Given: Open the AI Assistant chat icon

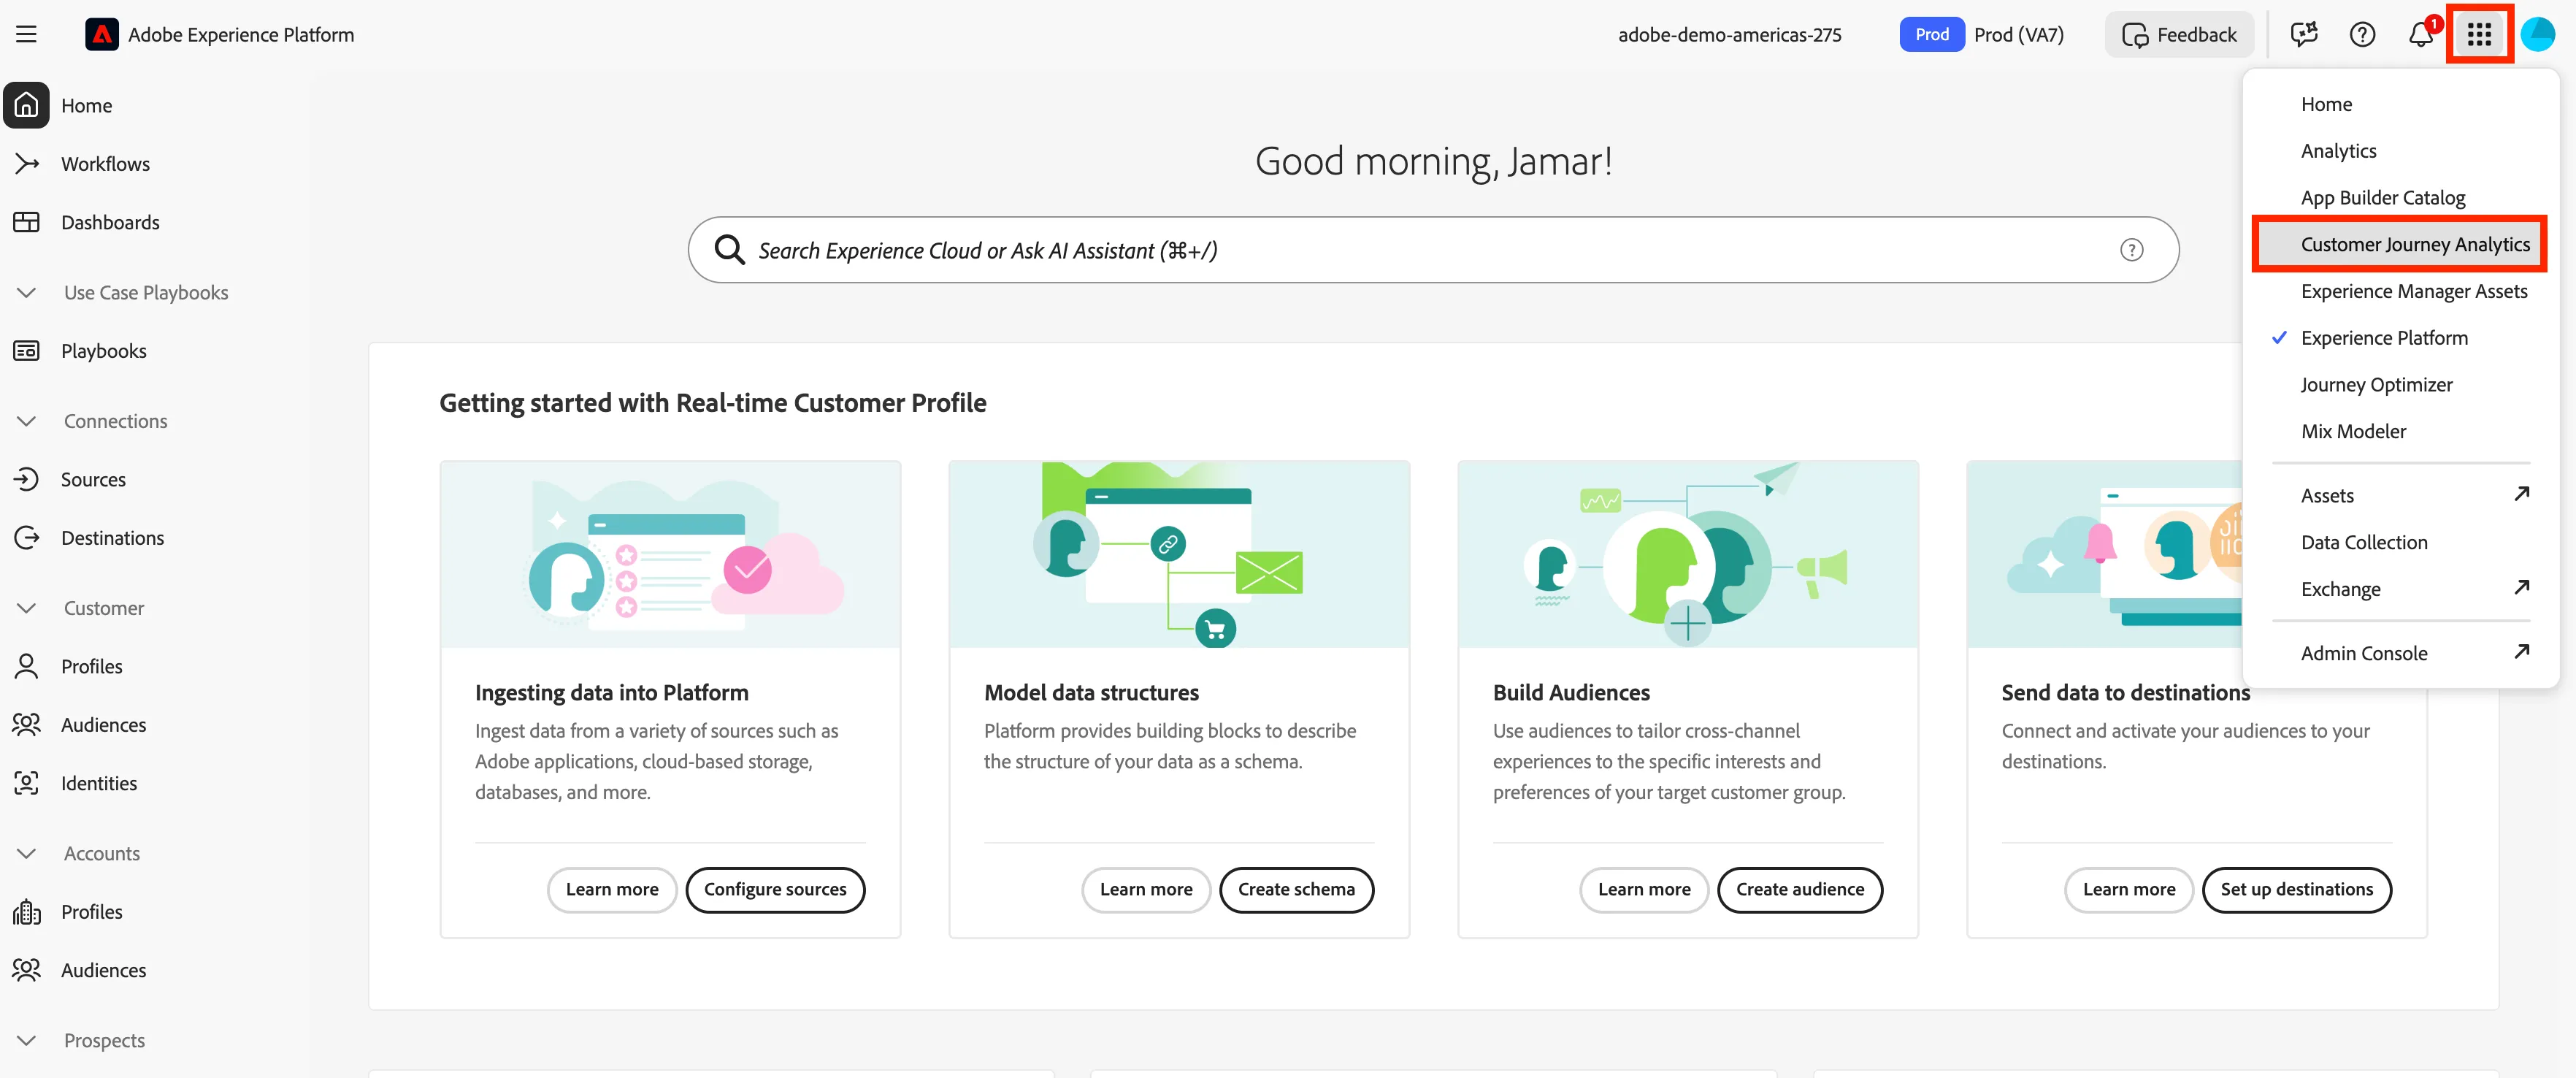Looking at the screenshot, I should tap(2304, 34).
